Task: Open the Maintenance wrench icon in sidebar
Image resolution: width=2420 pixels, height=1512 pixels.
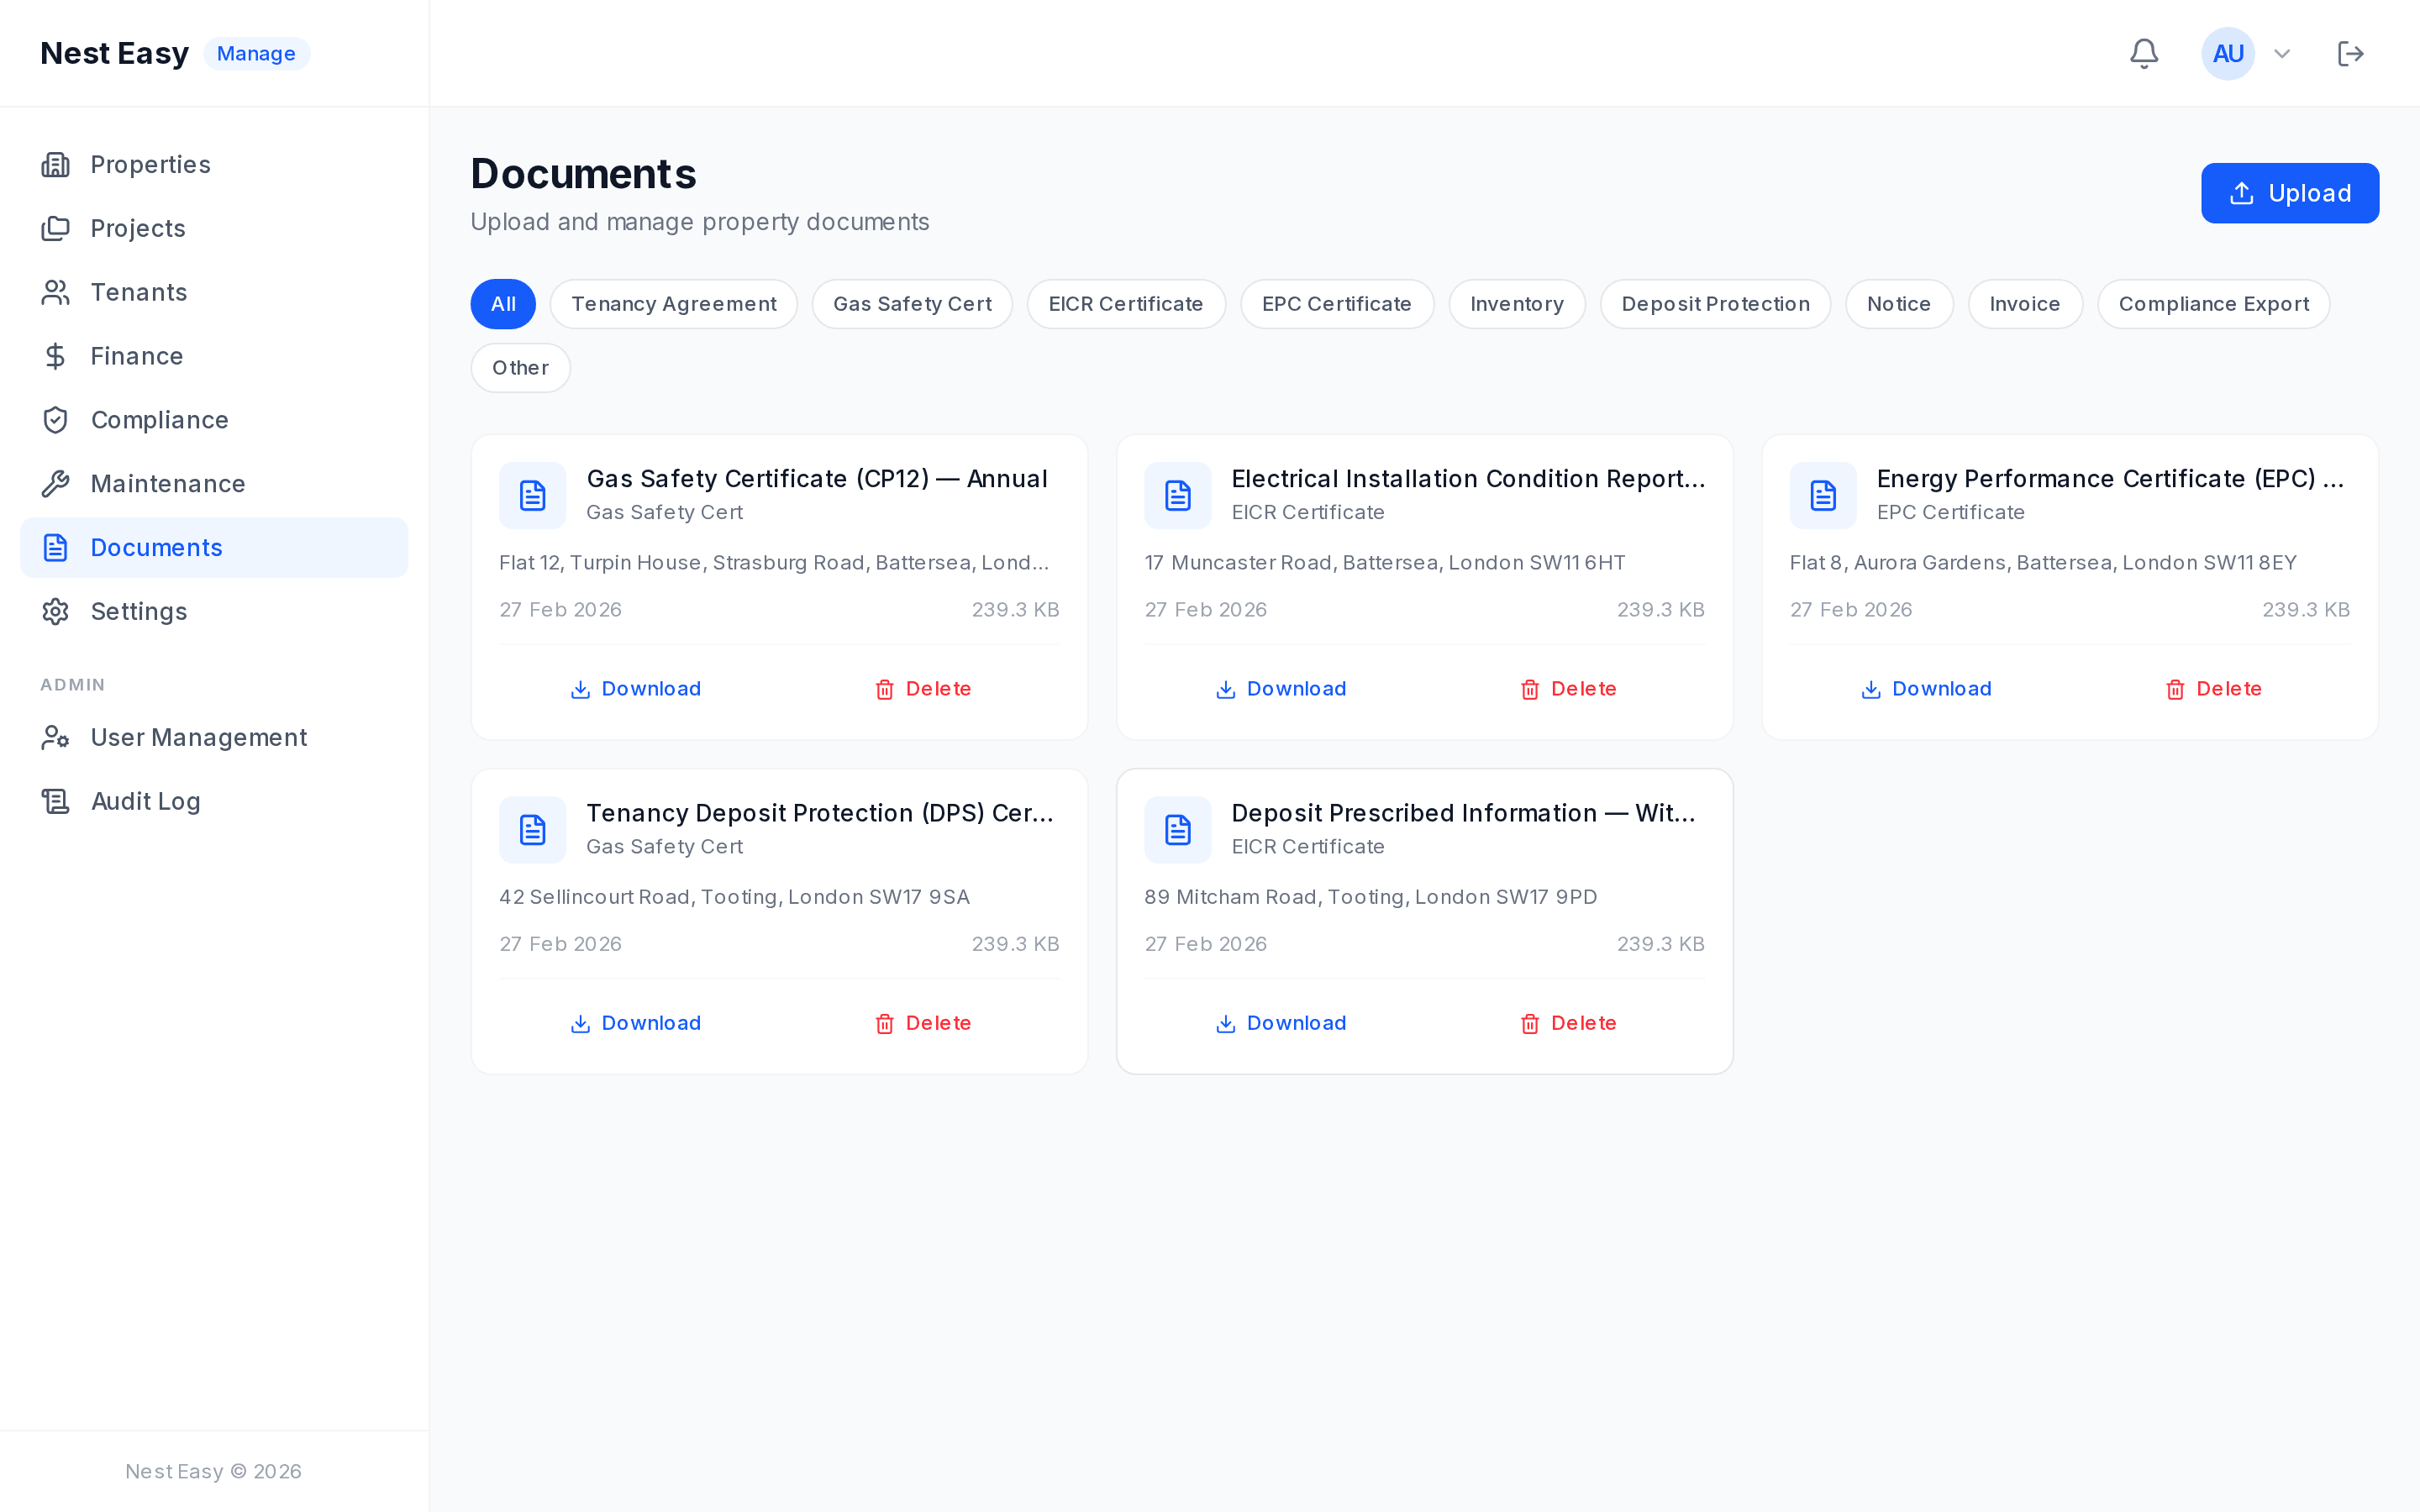Action: (55, 483)
